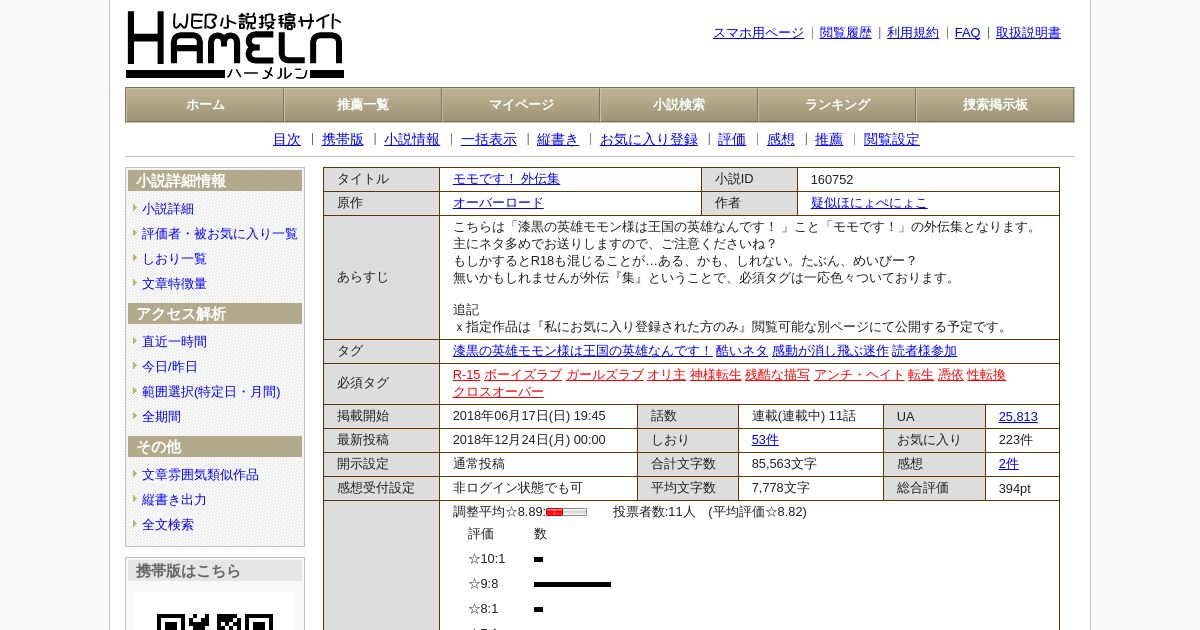Open 閲覧設定 in the sub navigation
The height and width of the screenshot is (630, 1200).
coord(892,140)
